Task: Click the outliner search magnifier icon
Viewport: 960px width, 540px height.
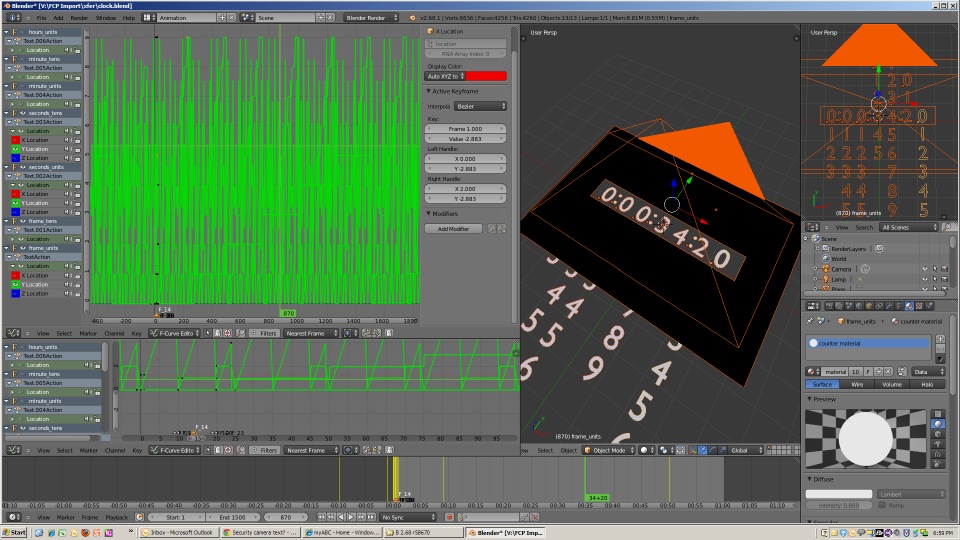Action: pos(947,227)
